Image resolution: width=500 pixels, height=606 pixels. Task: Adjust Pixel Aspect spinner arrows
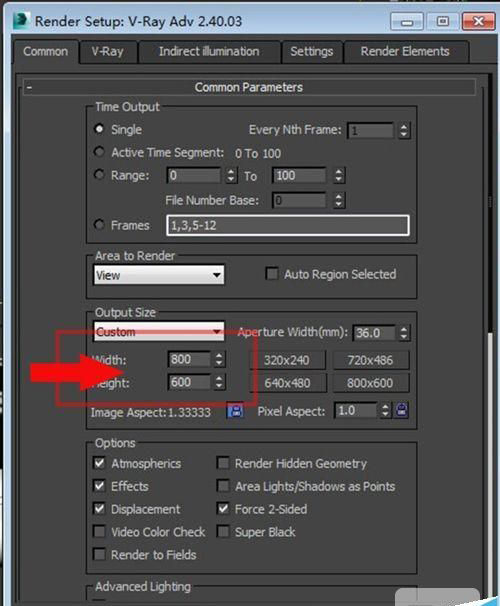[385, 410]
